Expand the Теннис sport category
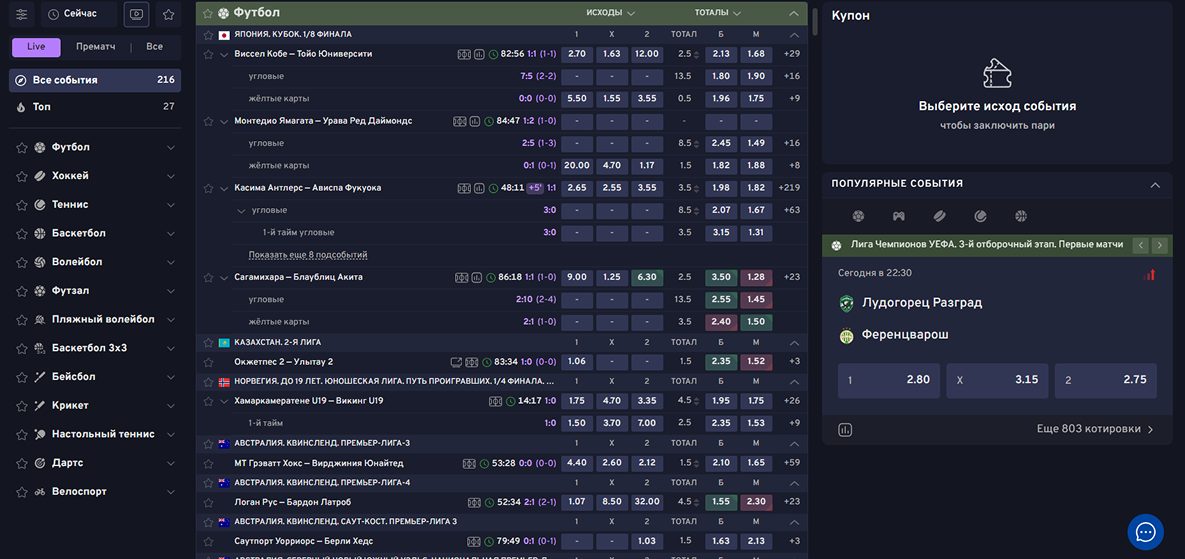 point(170,205)
